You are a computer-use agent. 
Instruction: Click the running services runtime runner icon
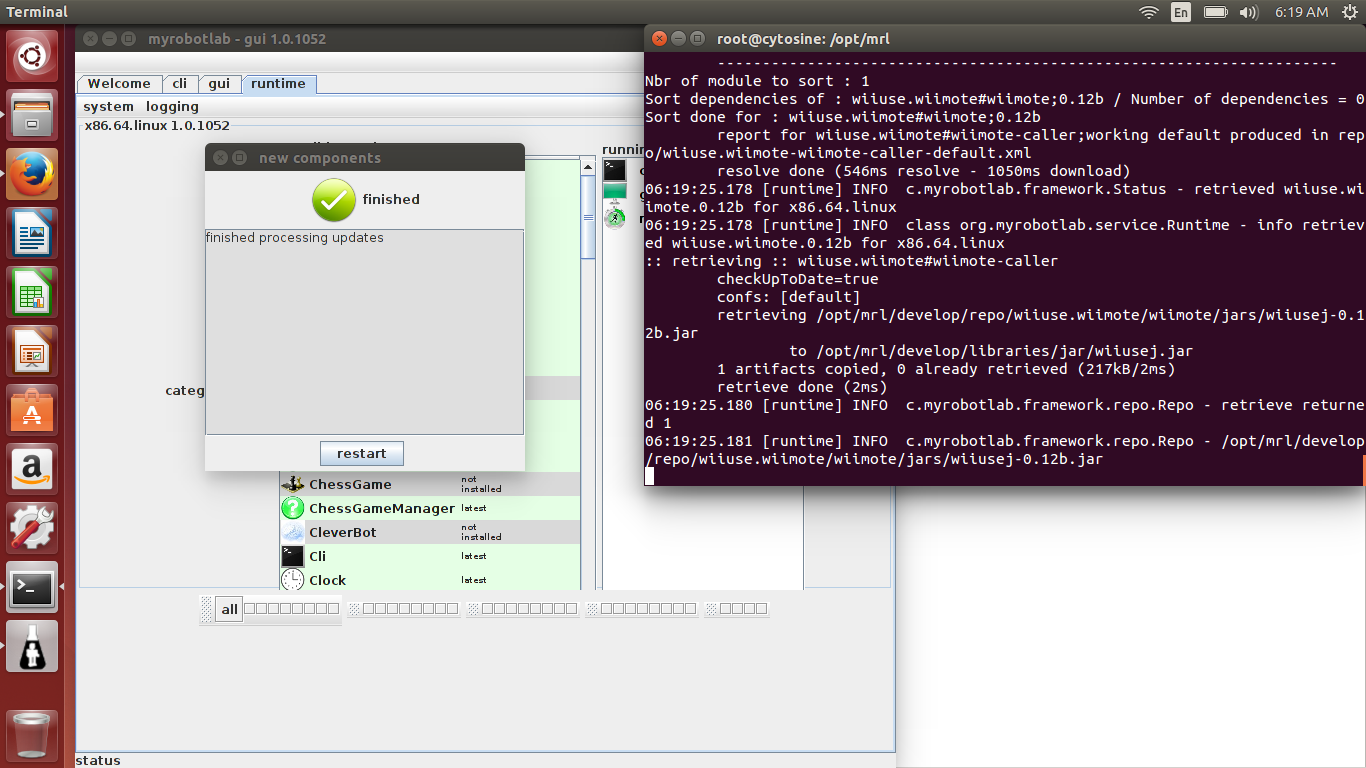pyautogui.click(x=614, y=217)
